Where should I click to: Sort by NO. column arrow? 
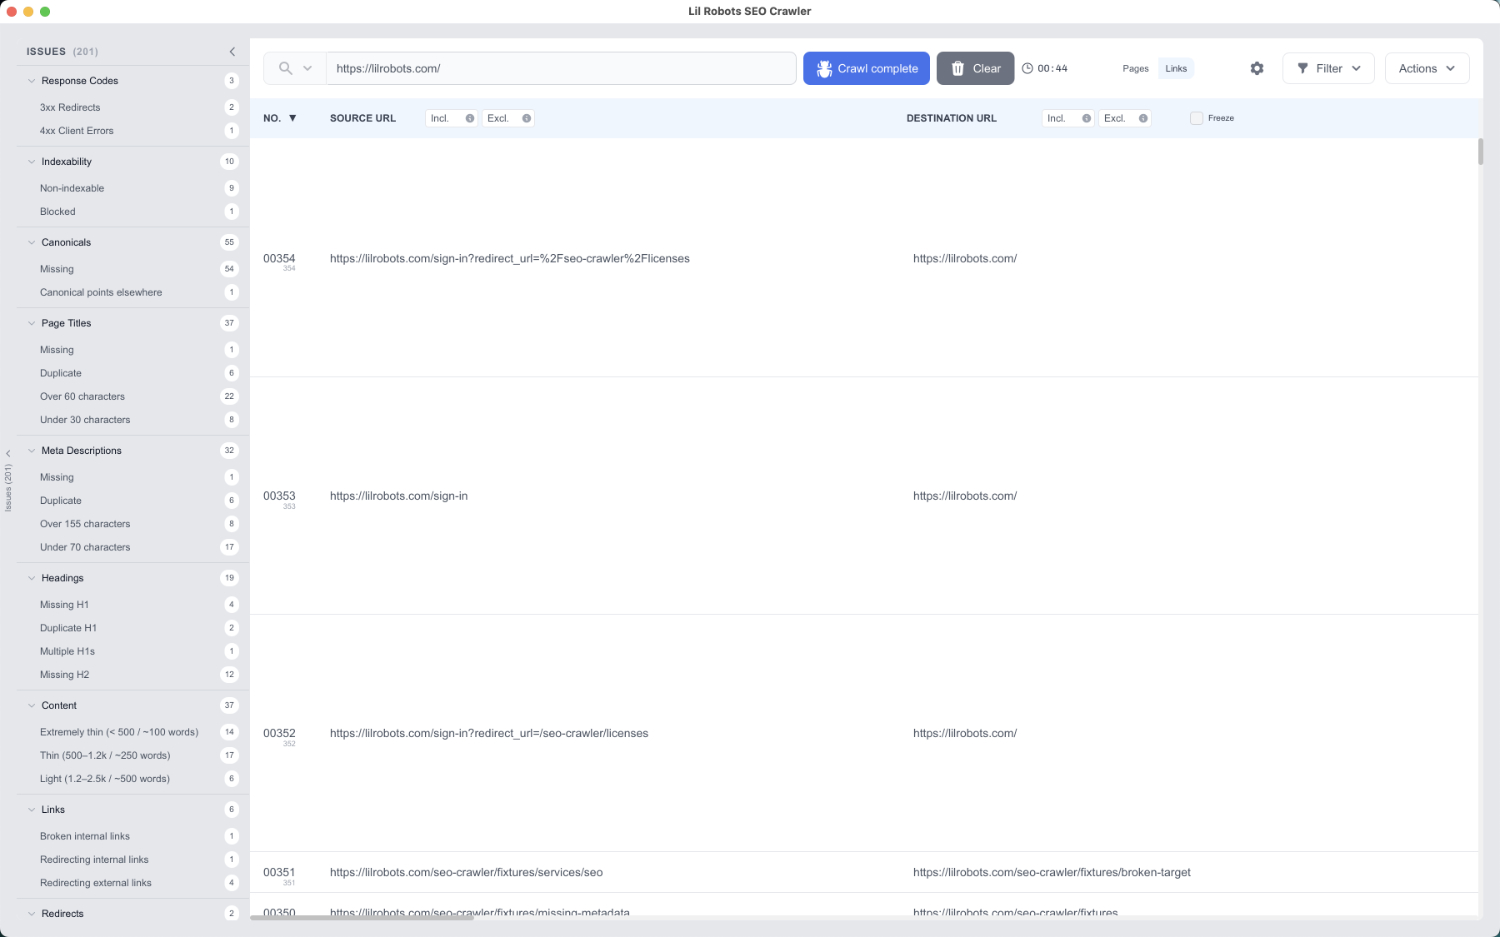293,118
